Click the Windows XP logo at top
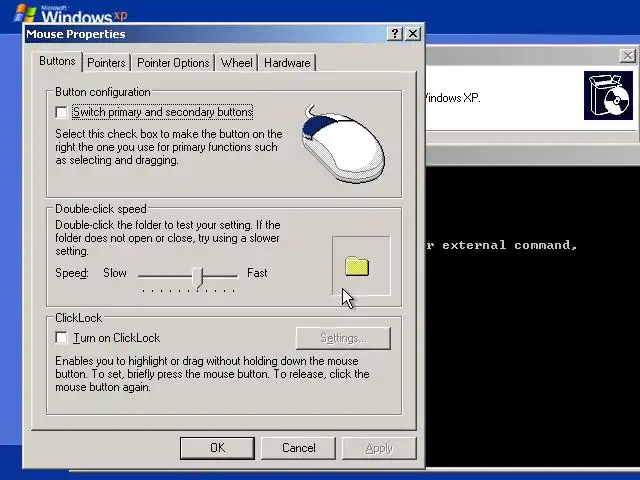 [71, 13]
